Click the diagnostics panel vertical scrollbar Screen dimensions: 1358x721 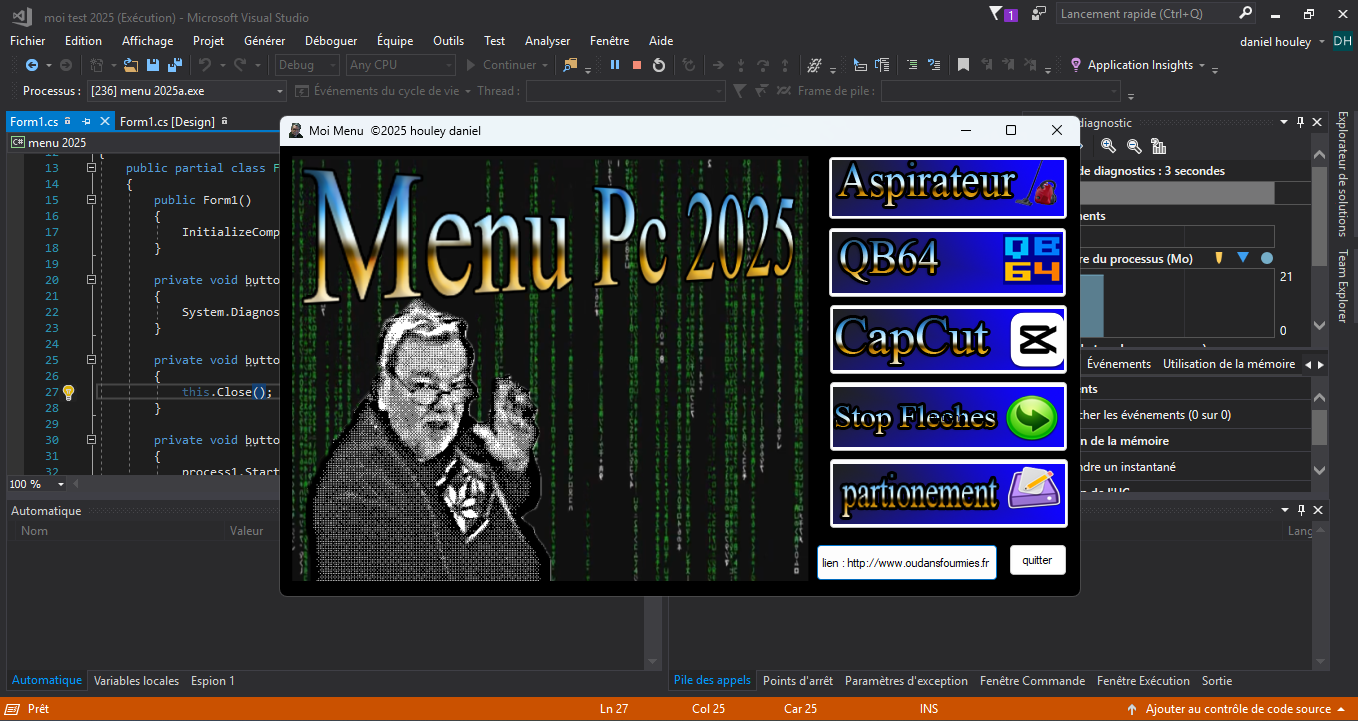pos(1320,425)
